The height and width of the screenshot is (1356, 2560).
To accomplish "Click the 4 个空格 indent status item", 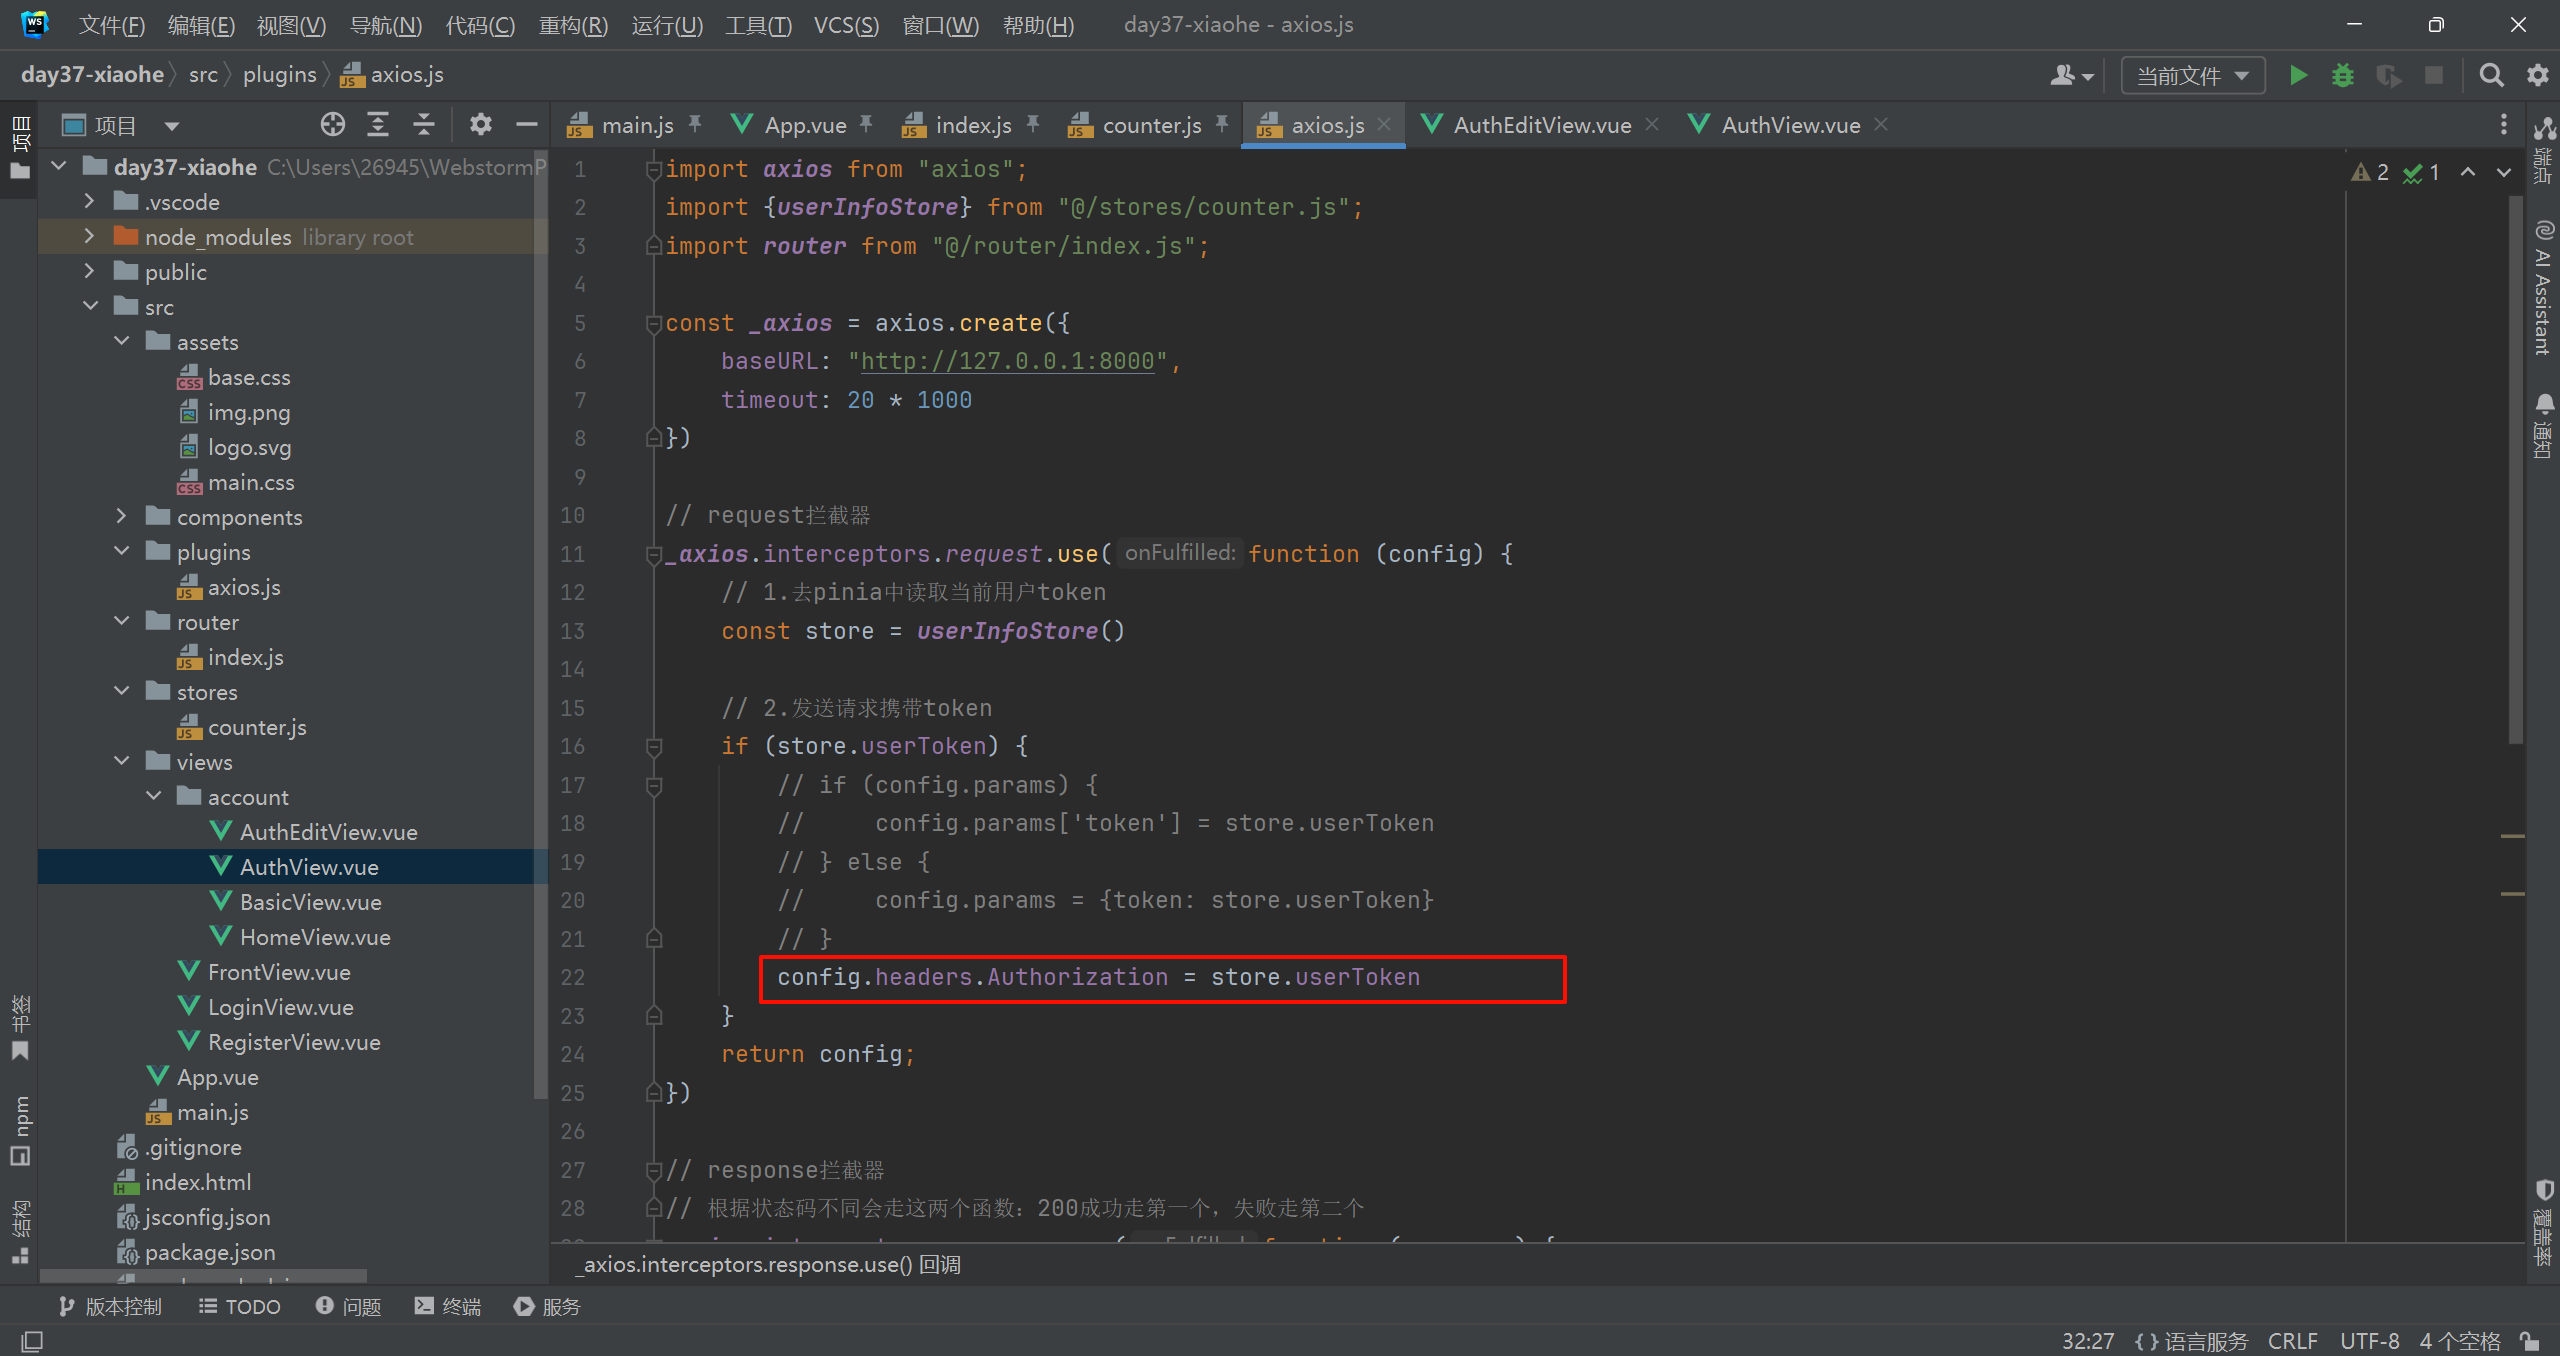I will click(2459, 1341).
